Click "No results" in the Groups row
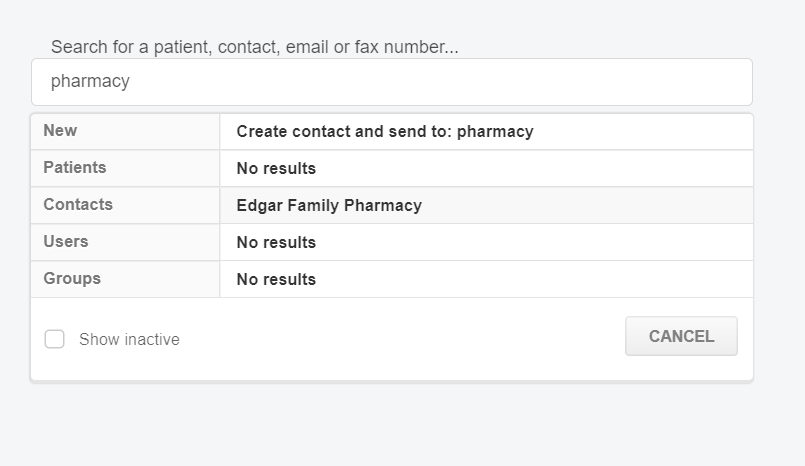 pyautogui.click(x=276, y=280)
